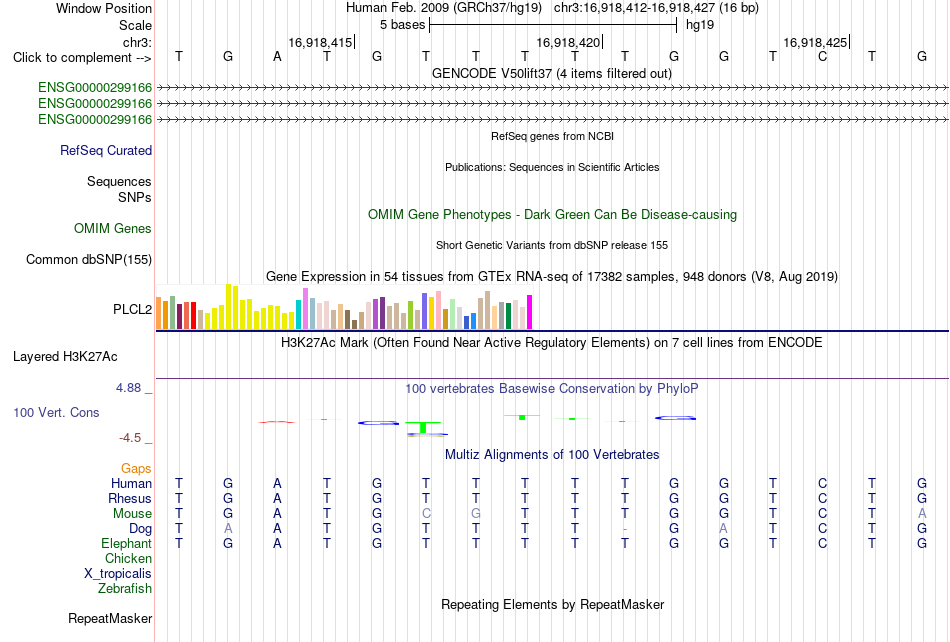Image resolution: width=950 pixels, height=642 pixels.
Task: Select the Zebrafish alignment row label
Action: coord(125,588)
